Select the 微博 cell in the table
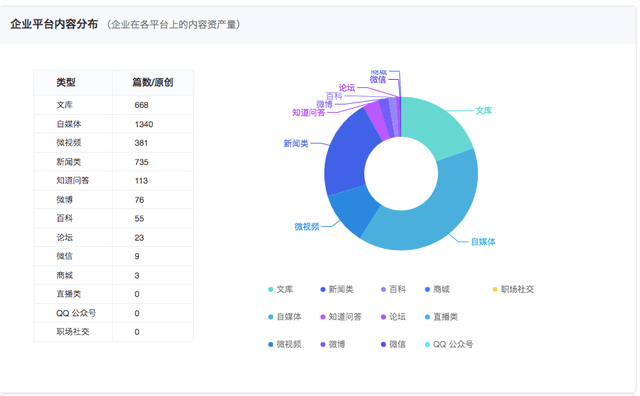Image resolution: width=640 pixels, height=396 pixels. click(x=73, y=200)
